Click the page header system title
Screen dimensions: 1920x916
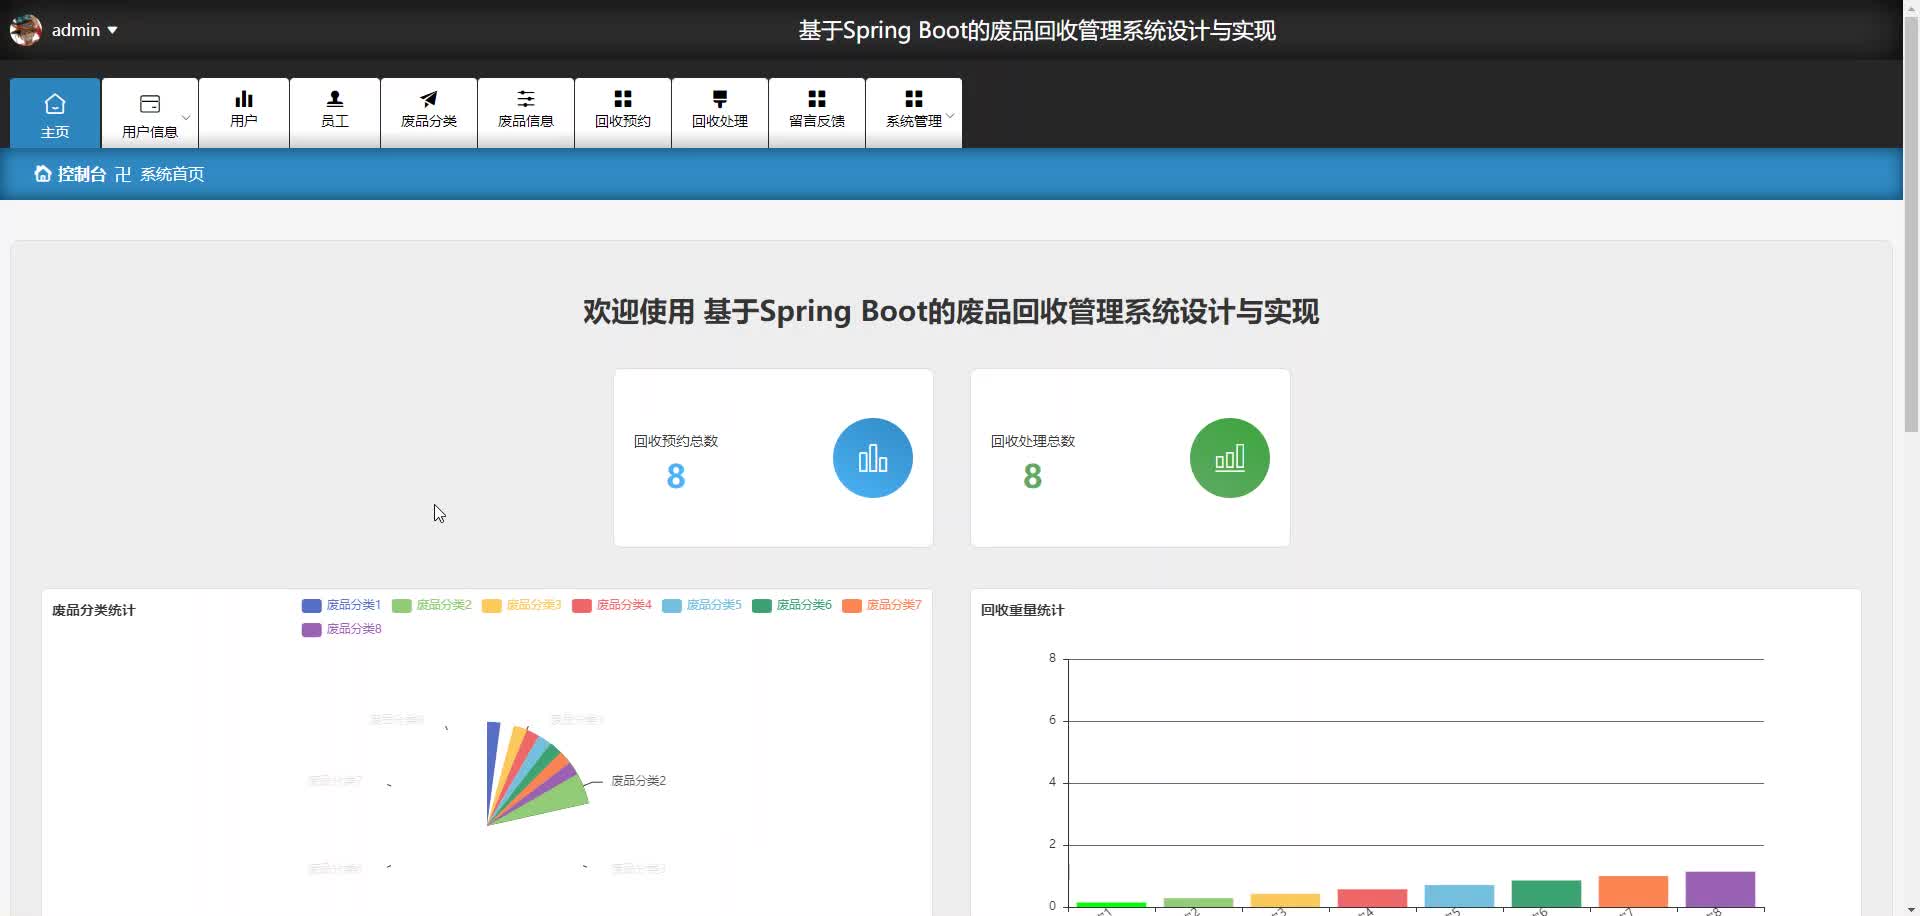click(1037, 31)
